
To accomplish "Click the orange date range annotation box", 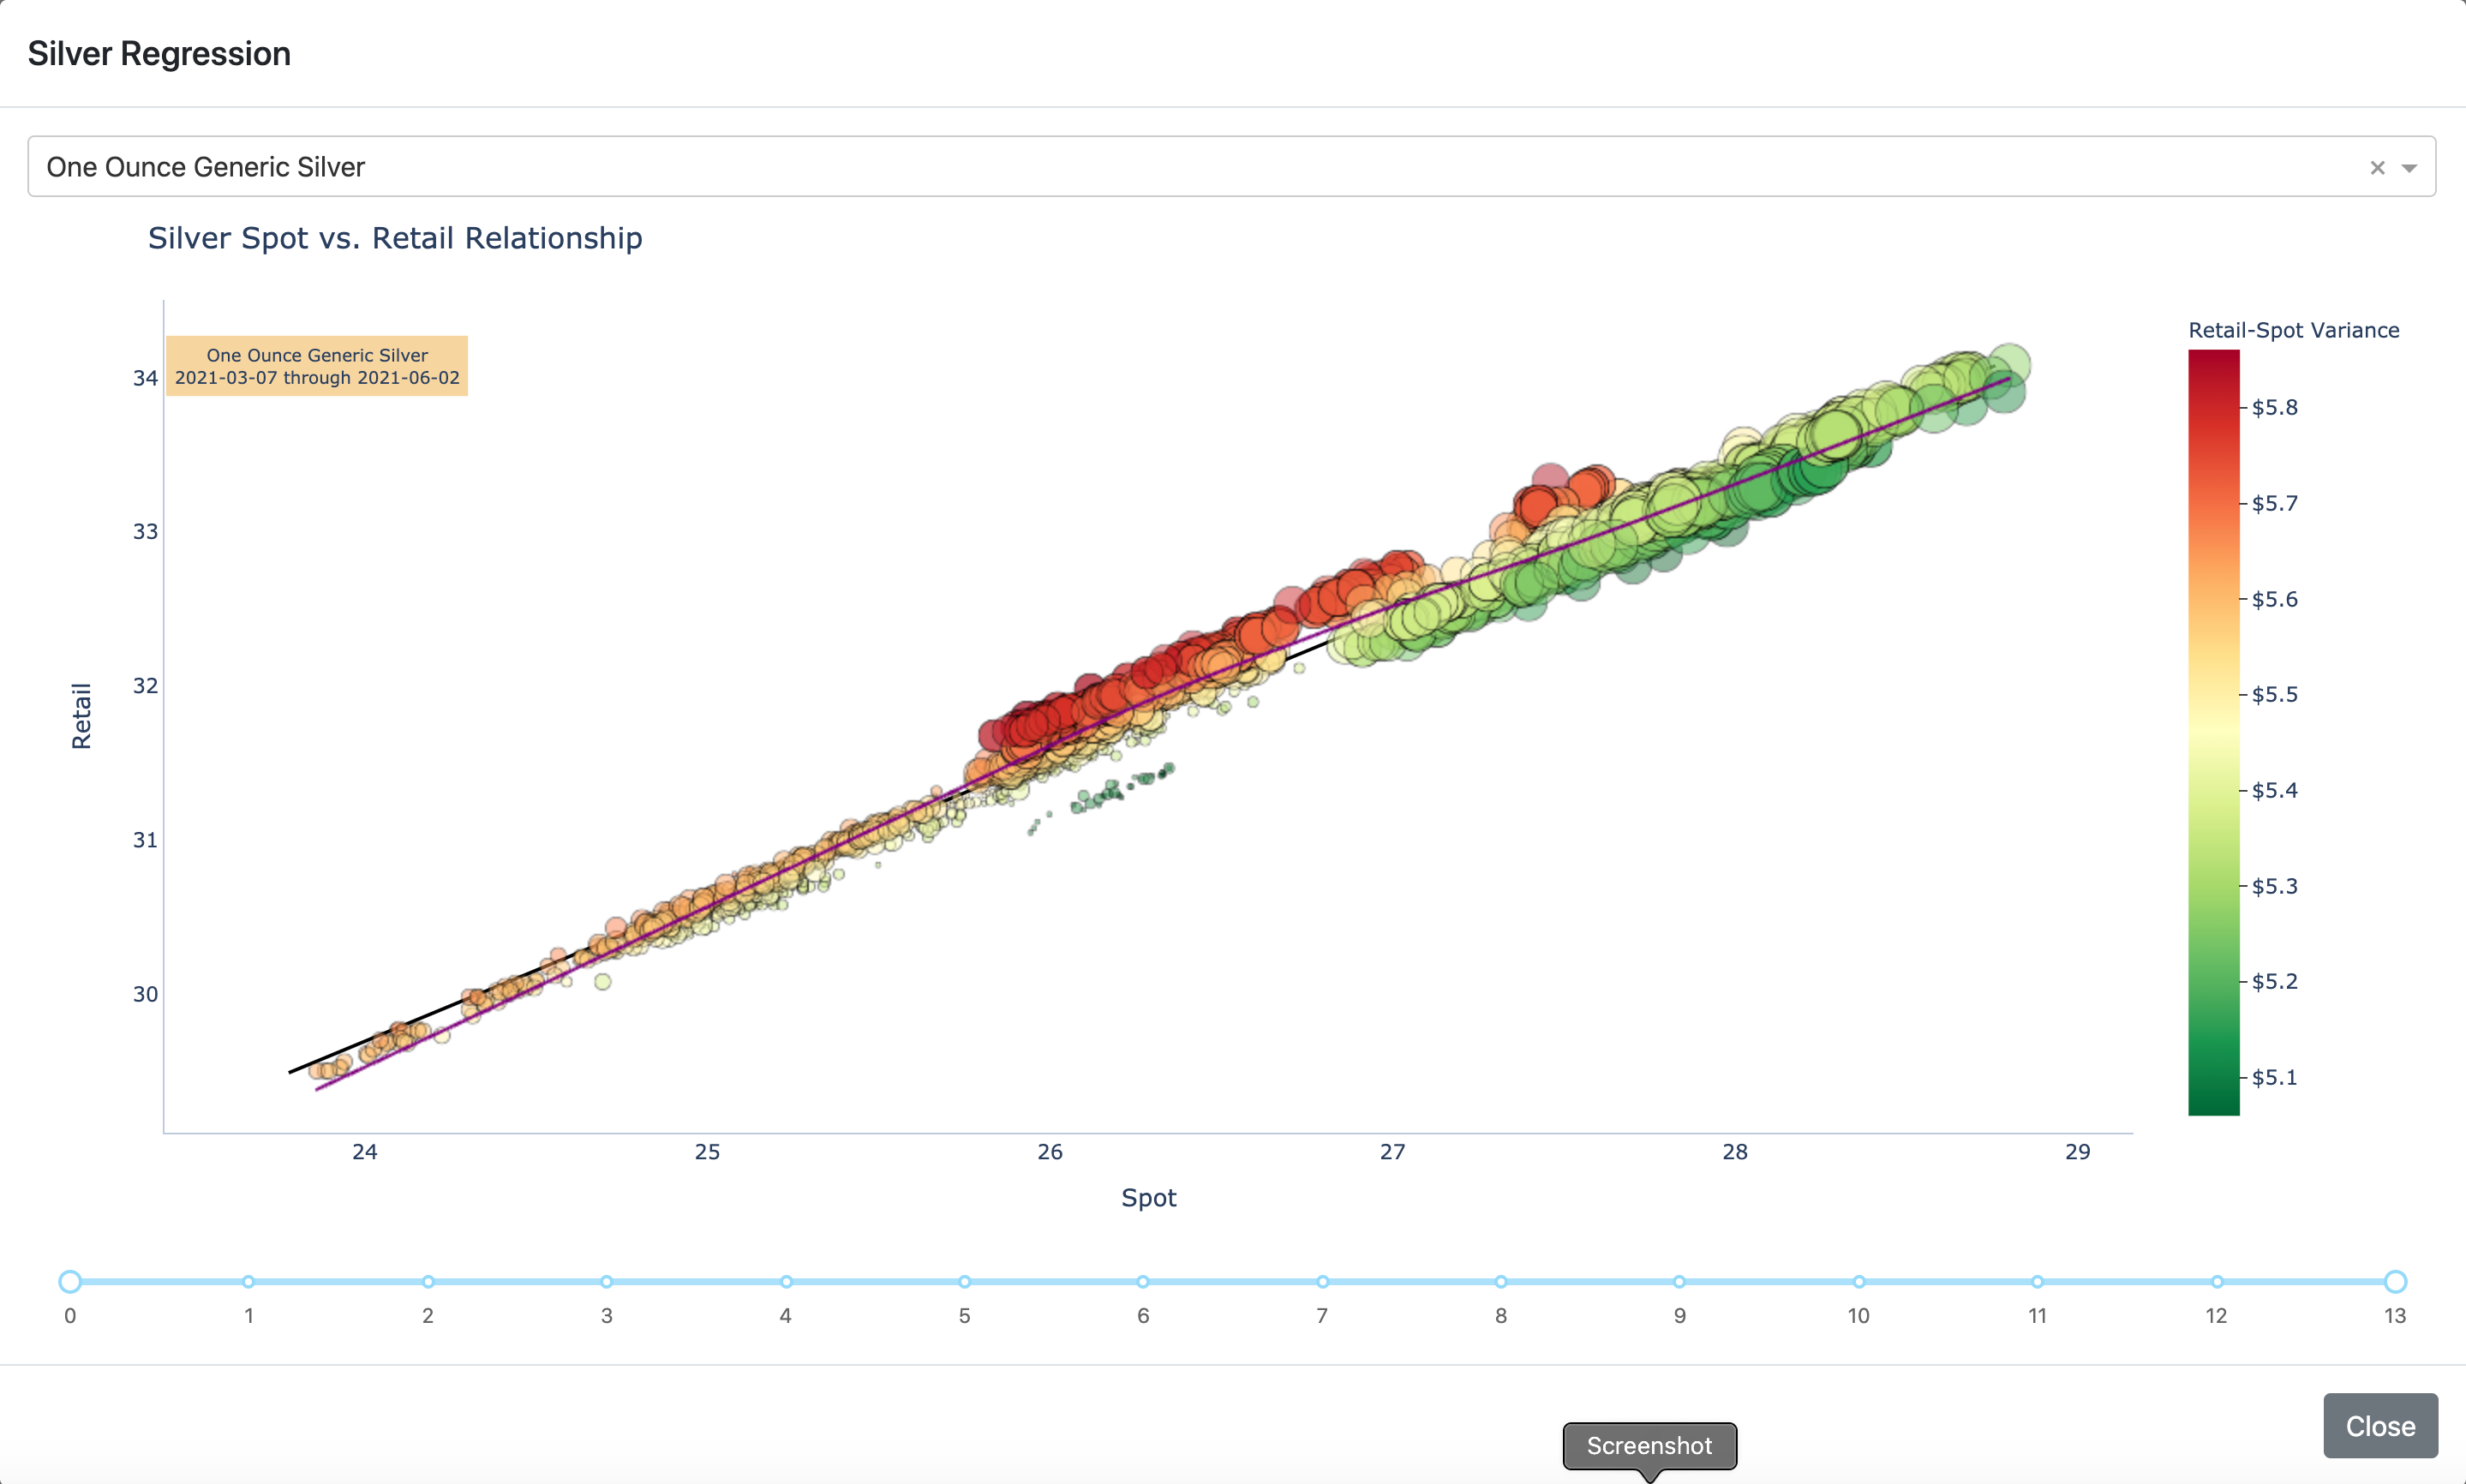I will point(317,366).
